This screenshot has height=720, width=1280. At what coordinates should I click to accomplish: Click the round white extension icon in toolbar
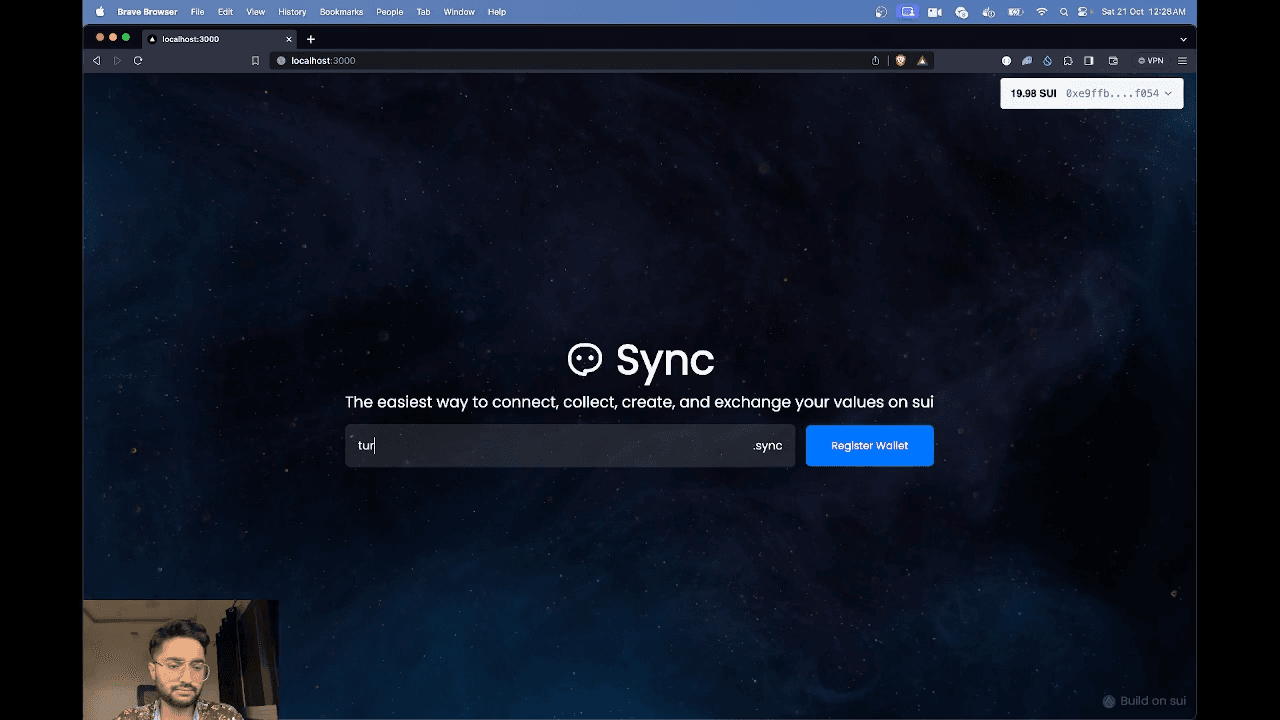coord(1007,61)
